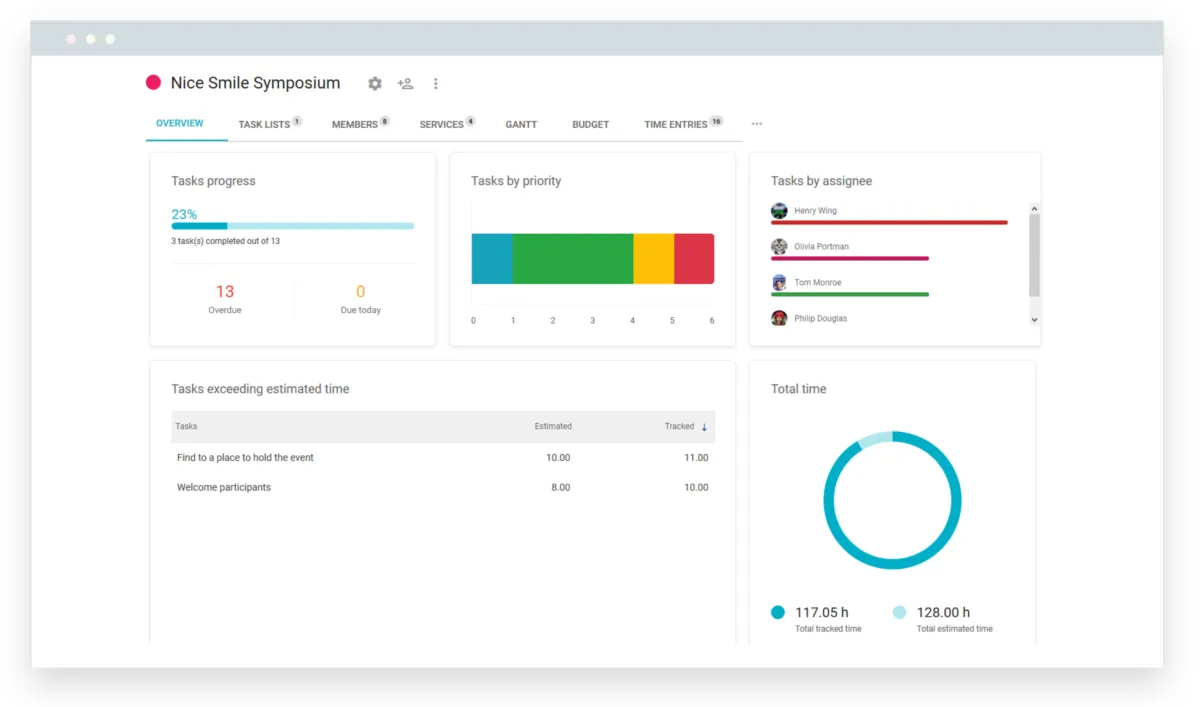Open the vertical three-dot project menu
Viewport: 1200px width, 707px height.
(435, 84)
